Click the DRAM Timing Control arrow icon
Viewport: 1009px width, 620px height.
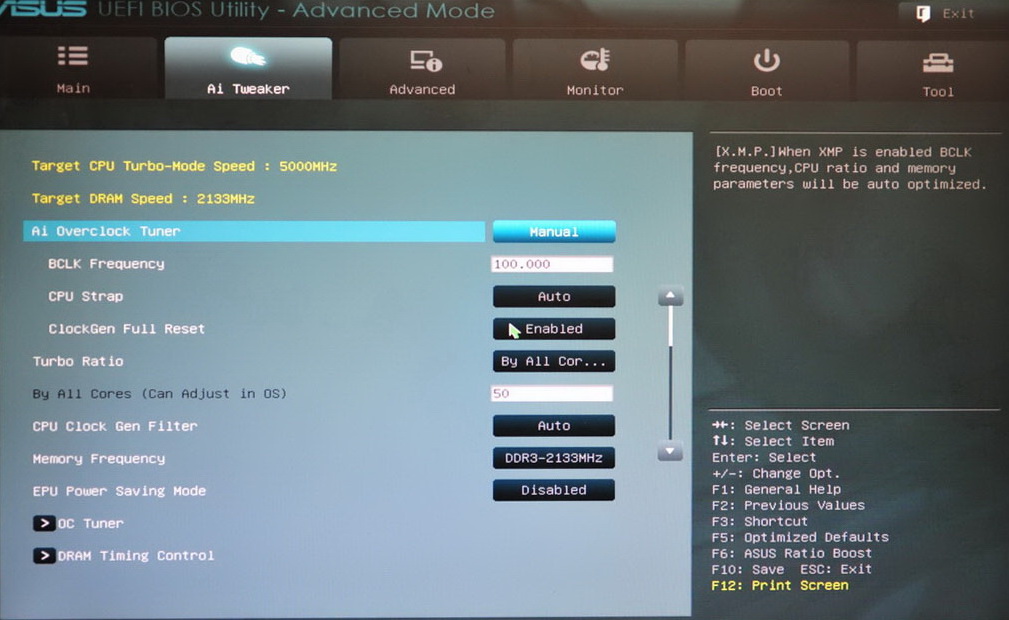coord(44,556)
